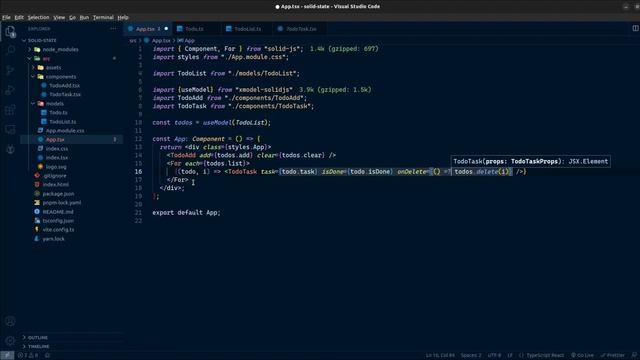Collapse the SOLID-STATE root folder
The height and width of the screenshot is (360, 640).
(42, 40)
